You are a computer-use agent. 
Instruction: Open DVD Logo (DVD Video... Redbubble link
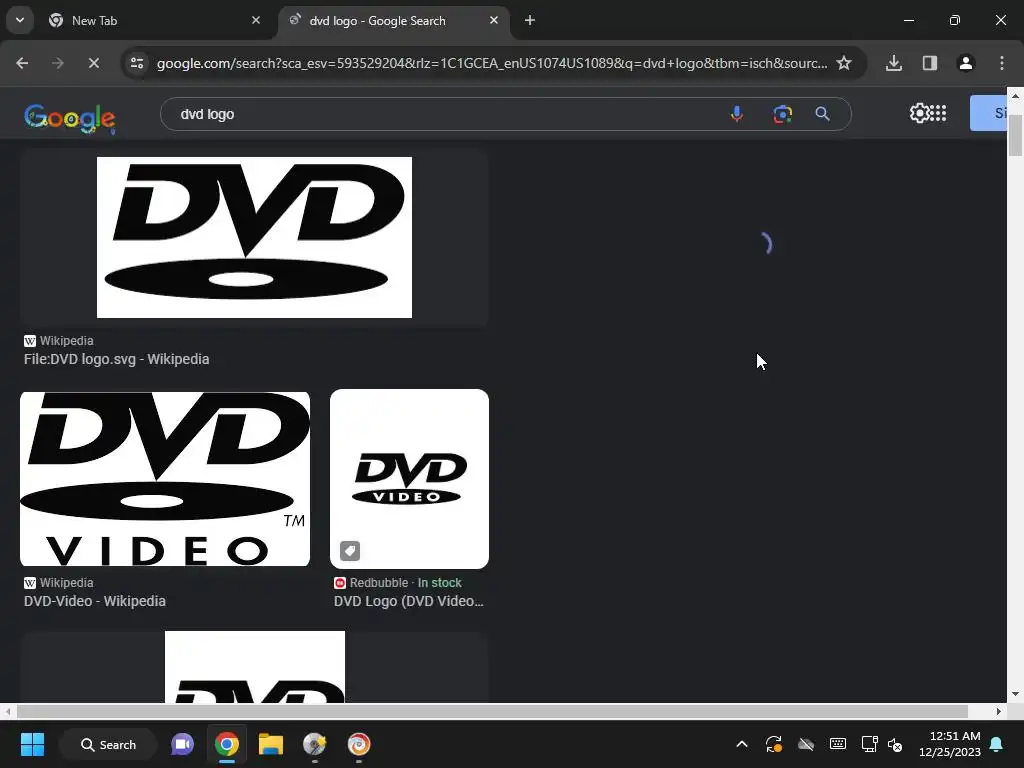pyautogui.click(x=409, y=601)
